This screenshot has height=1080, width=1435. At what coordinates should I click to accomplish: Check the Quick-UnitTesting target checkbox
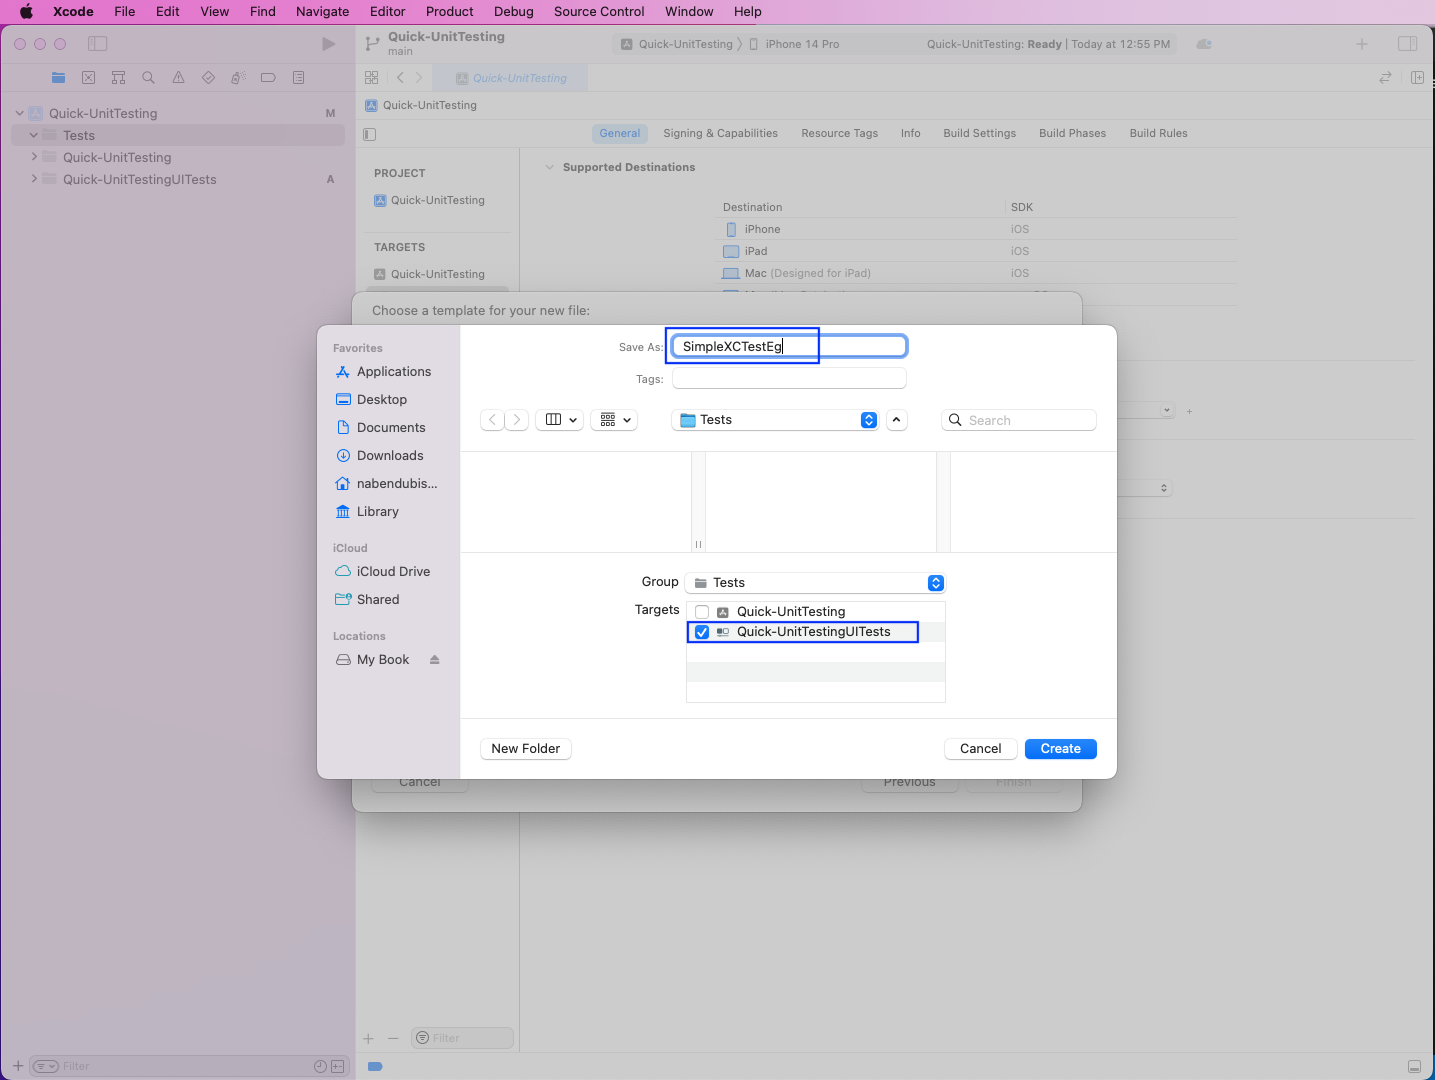coord(702,612)
